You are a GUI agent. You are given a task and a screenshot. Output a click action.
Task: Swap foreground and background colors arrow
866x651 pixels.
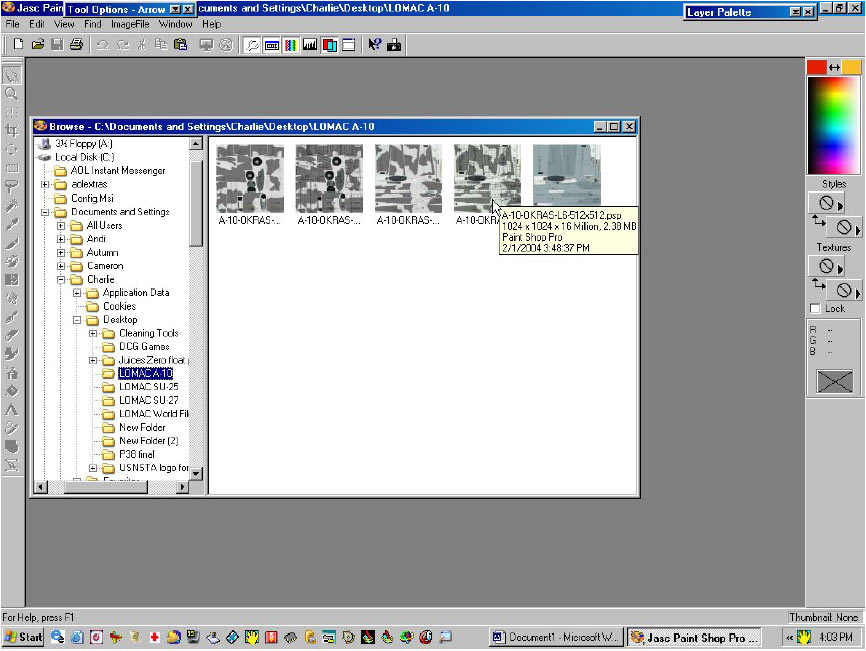click(834, 67)
